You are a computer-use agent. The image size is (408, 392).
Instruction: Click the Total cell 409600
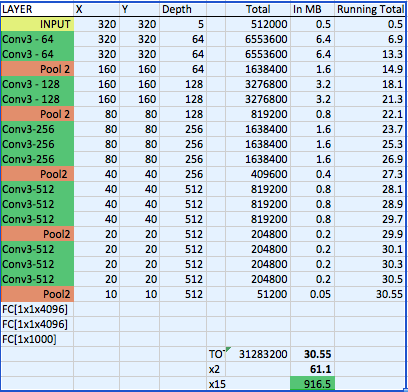click(x=258, y=174)
